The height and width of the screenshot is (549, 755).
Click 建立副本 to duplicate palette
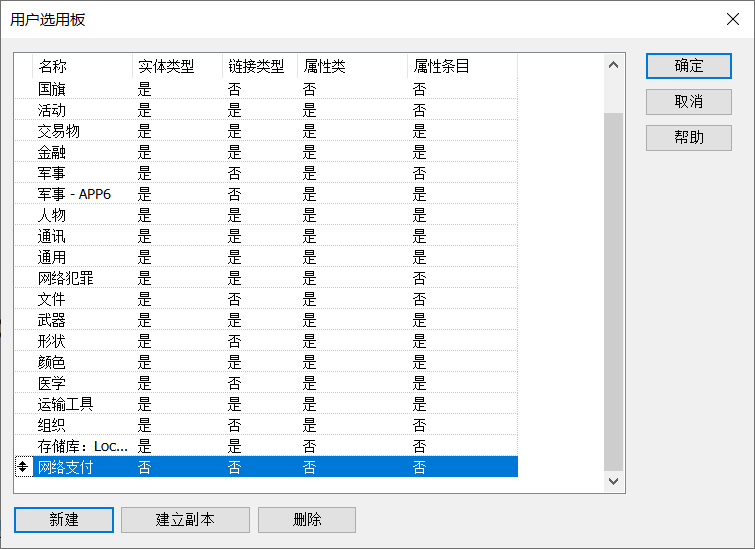tap(185, 520)
